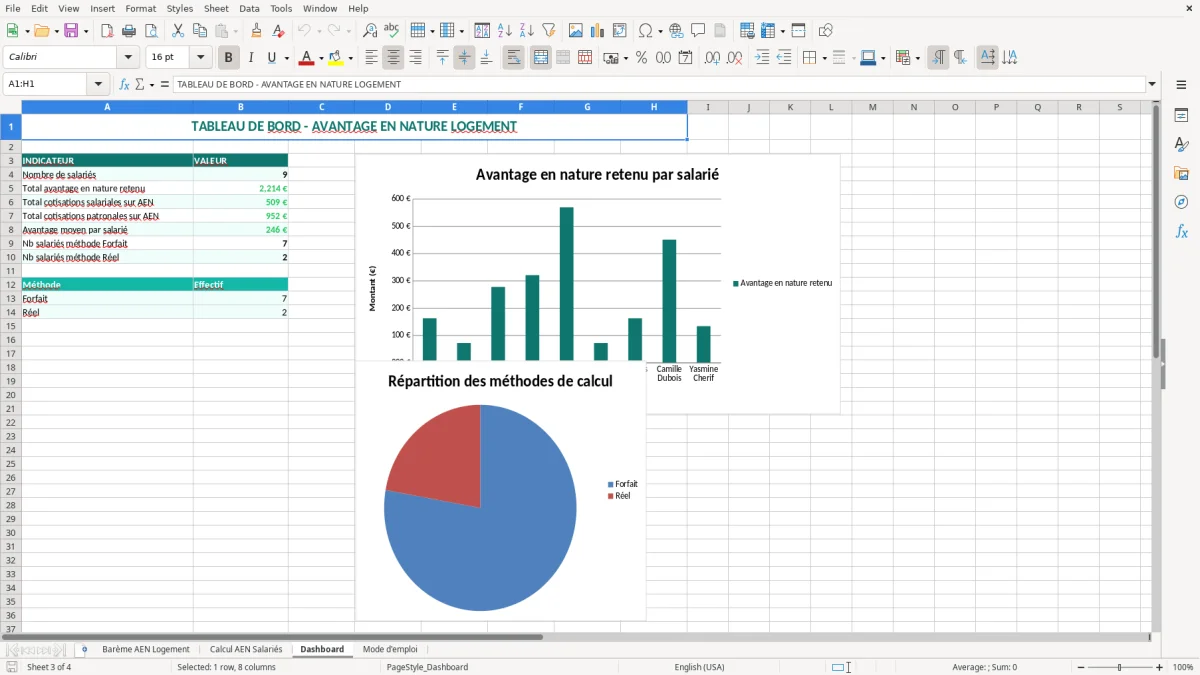
Task: Click the Format as Percent icon
Action: click(641, 58)
